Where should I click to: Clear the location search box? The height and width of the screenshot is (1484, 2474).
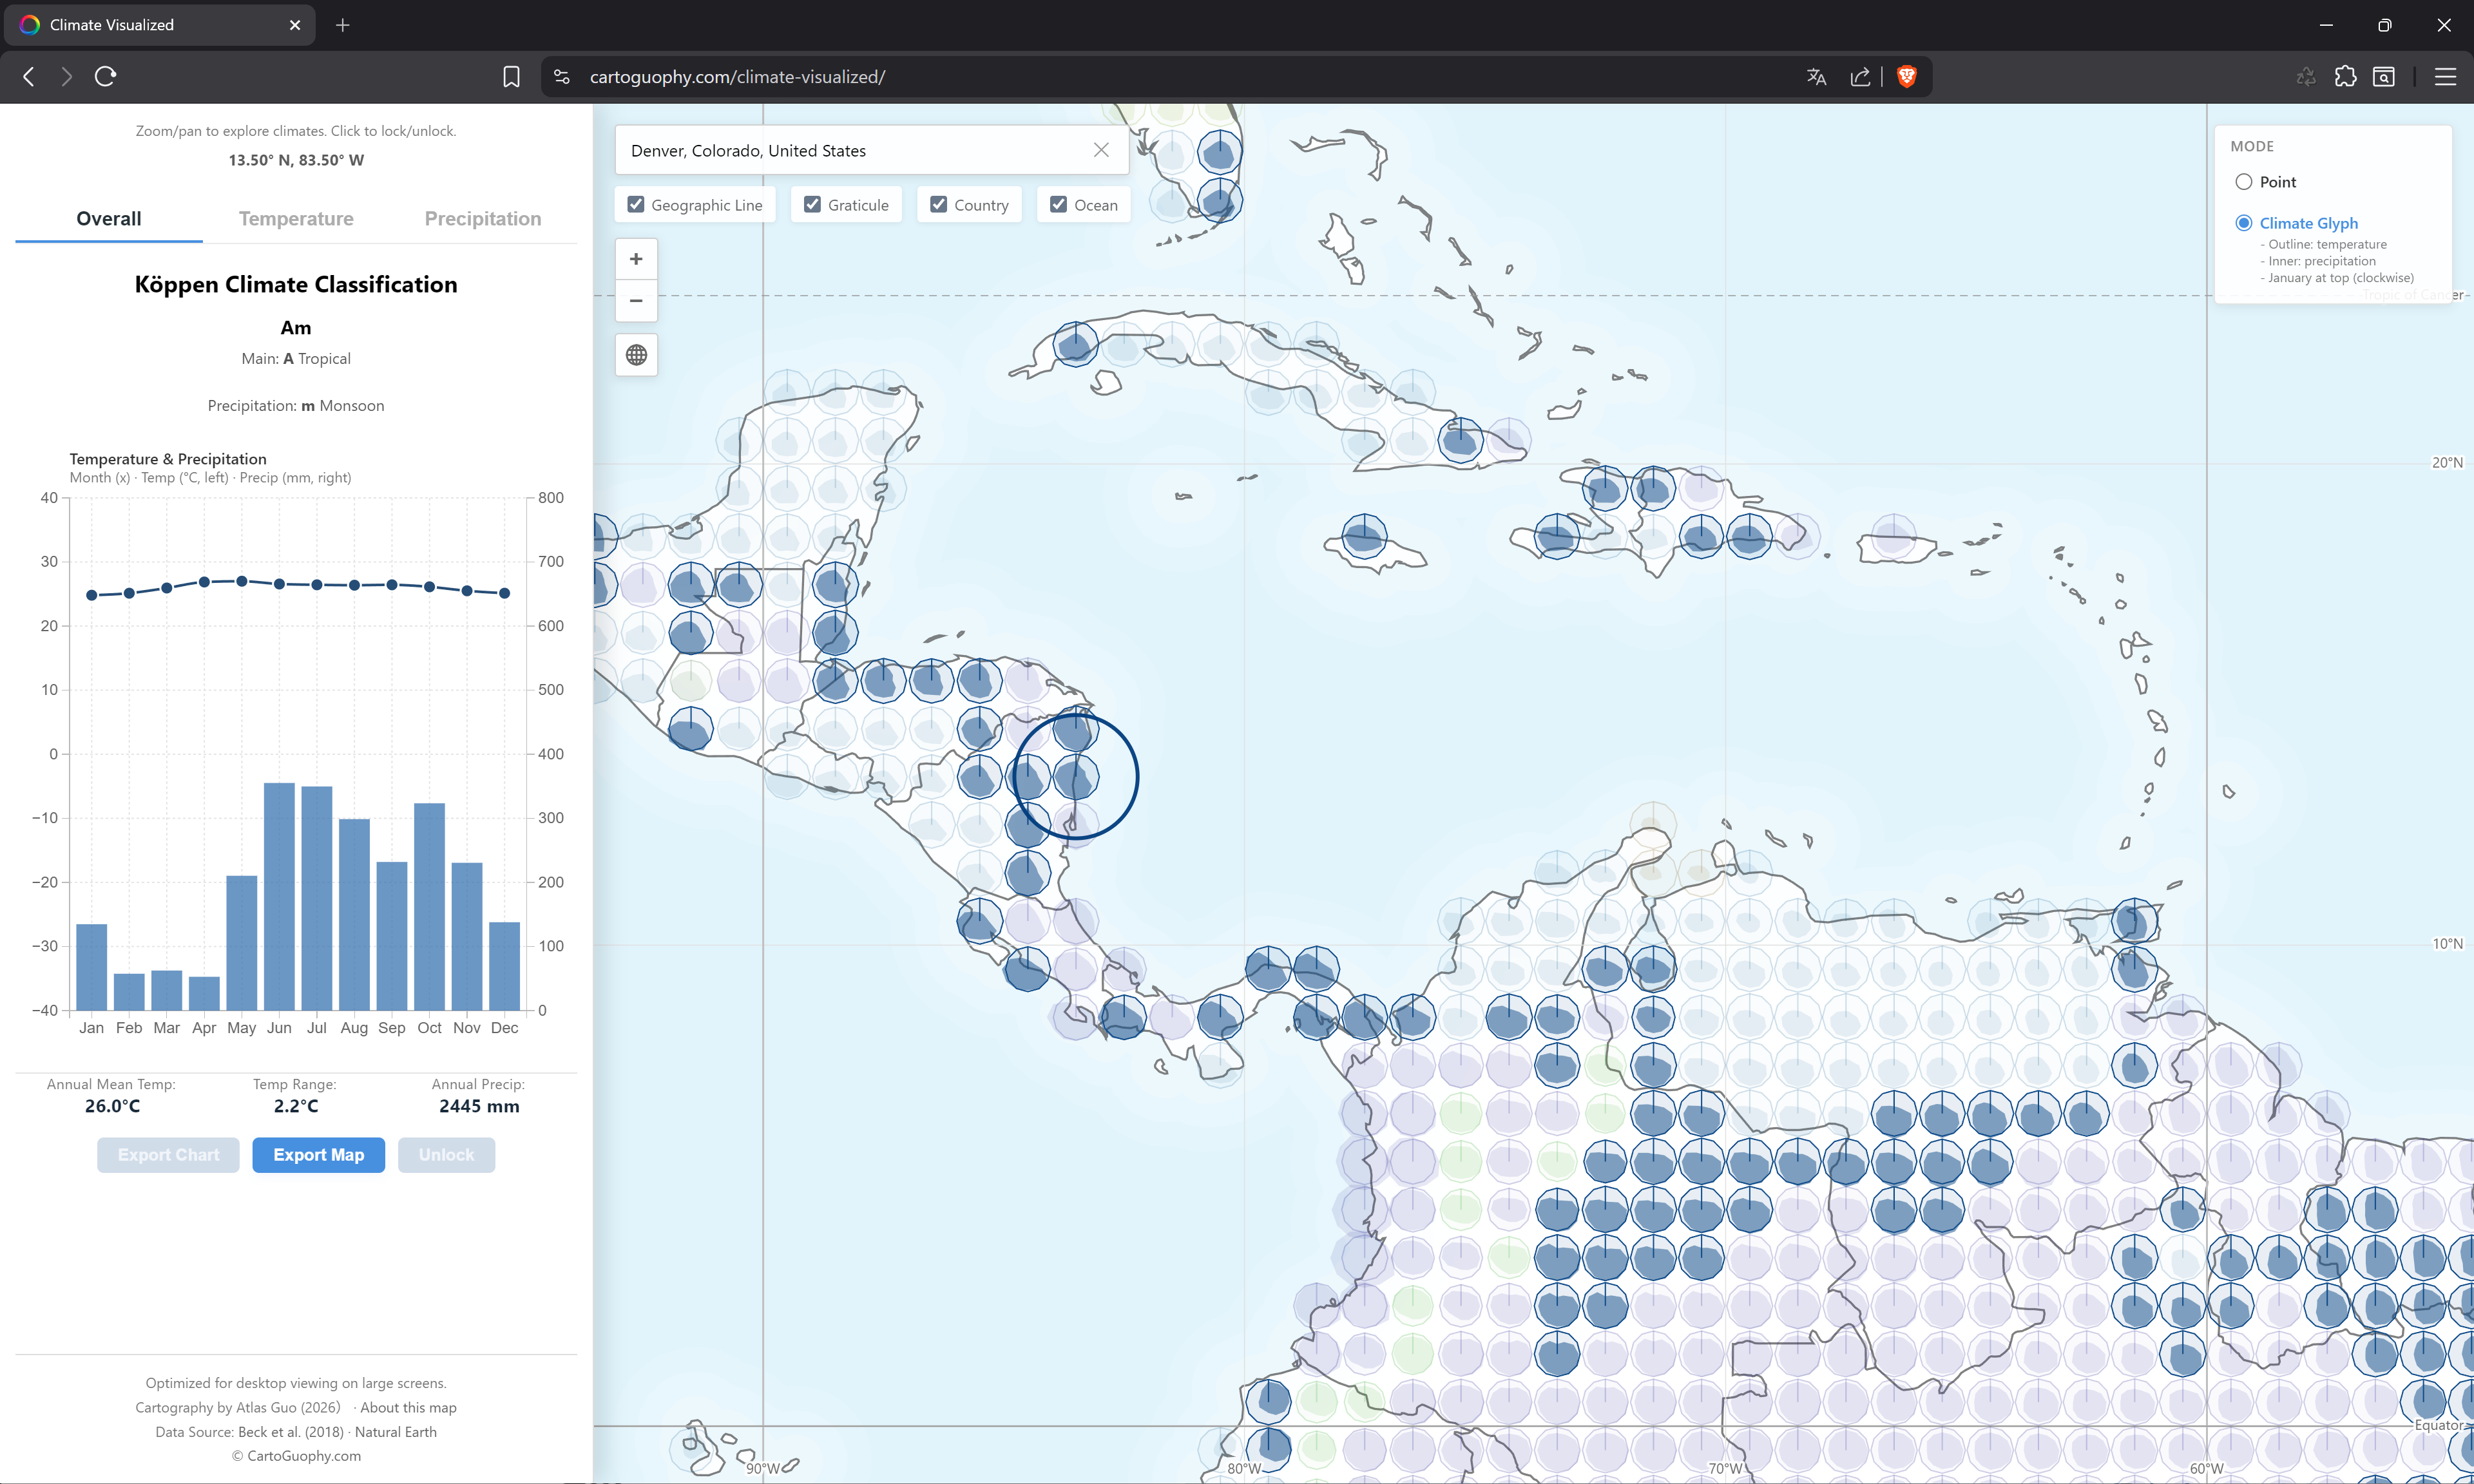tap(1101, 150)
